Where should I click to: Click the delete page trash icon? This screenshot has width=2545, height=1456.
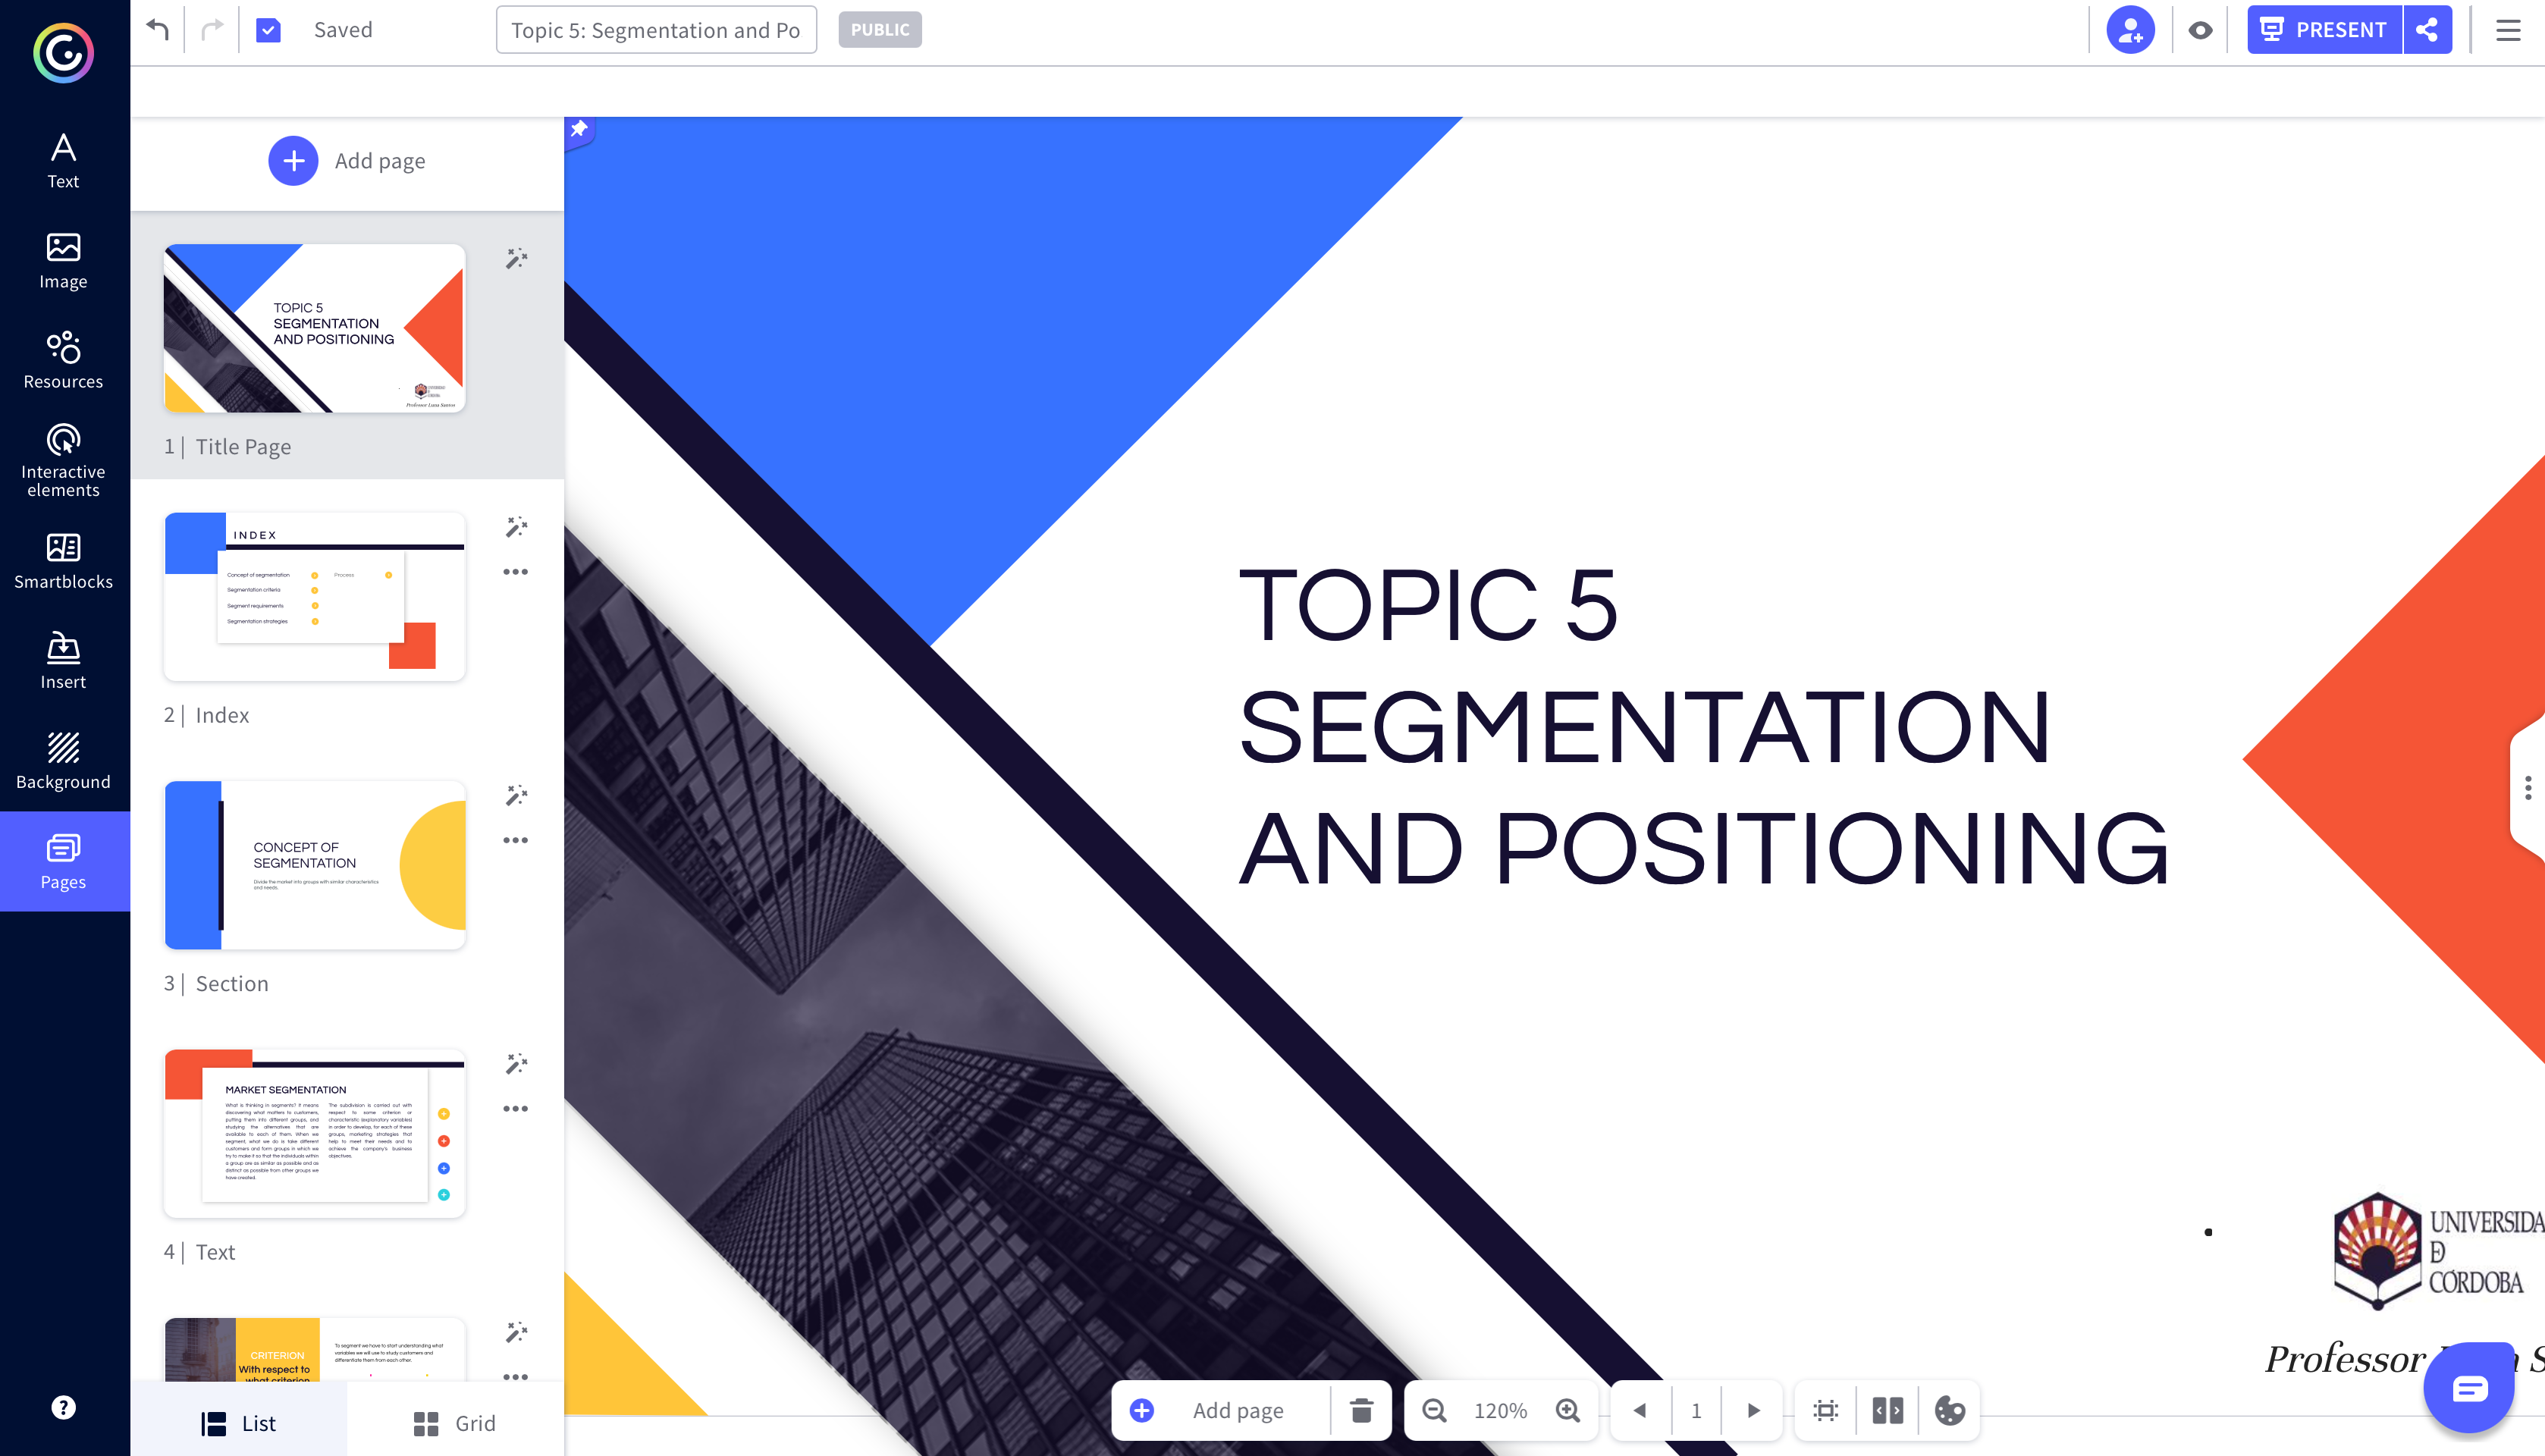tap(1361, 1410)
